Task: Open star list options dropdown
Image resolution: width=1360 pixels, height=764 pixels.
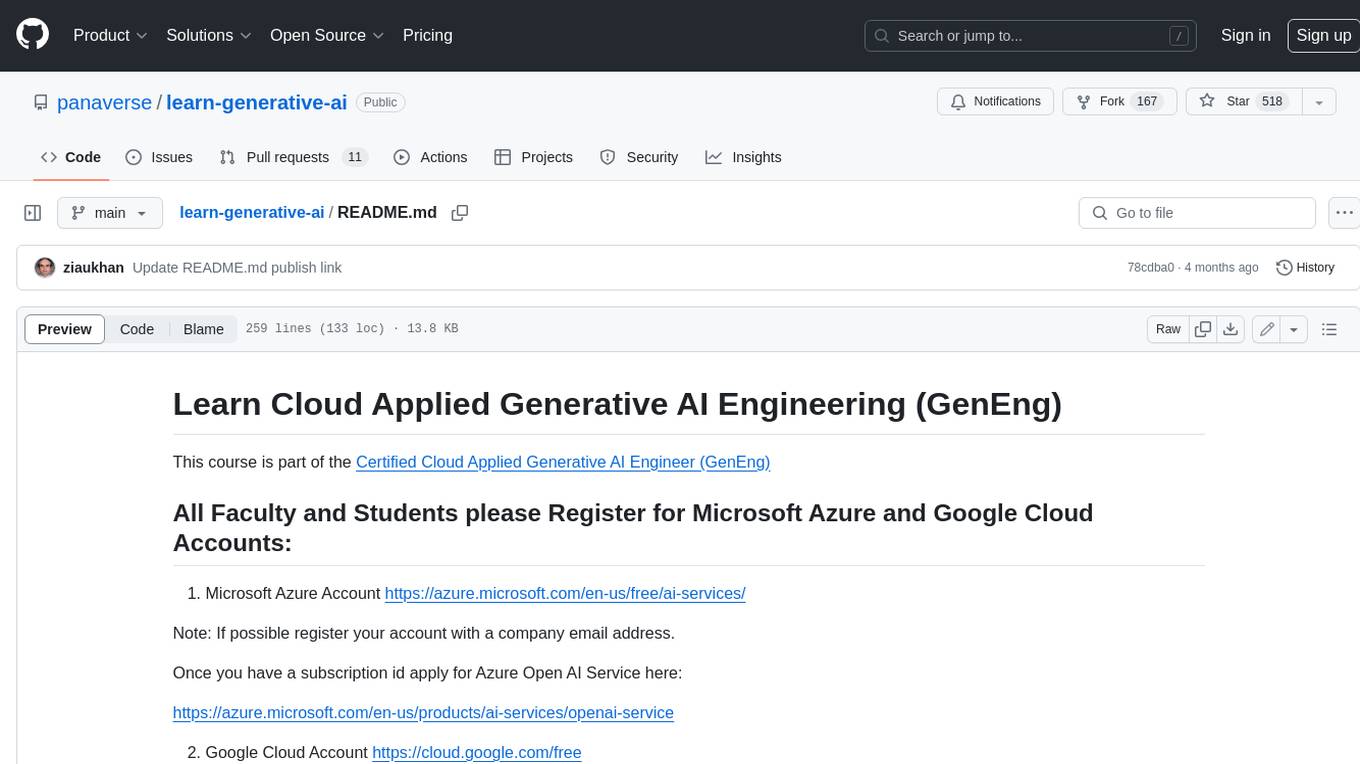Action: click(x=1319, y=102)
